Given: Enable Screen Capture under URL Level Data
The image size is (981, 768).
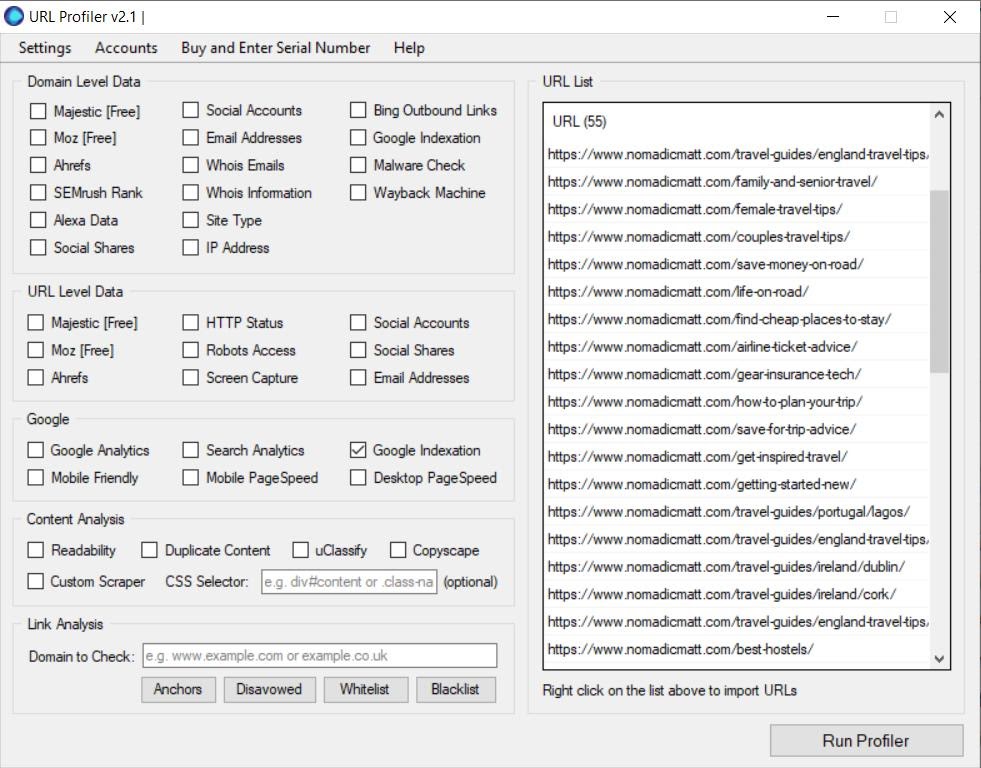Looking at the screenshot, I should (x=190, y=378).
